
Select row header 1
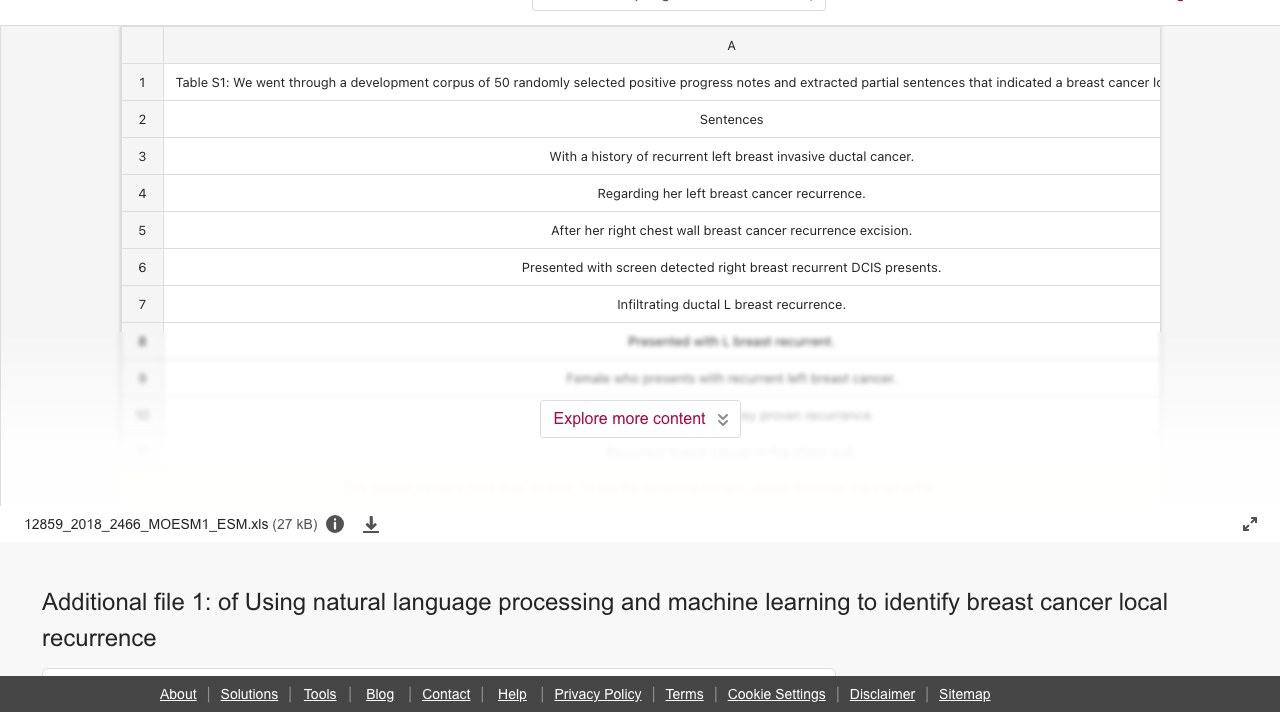click(x=142, y=83)
